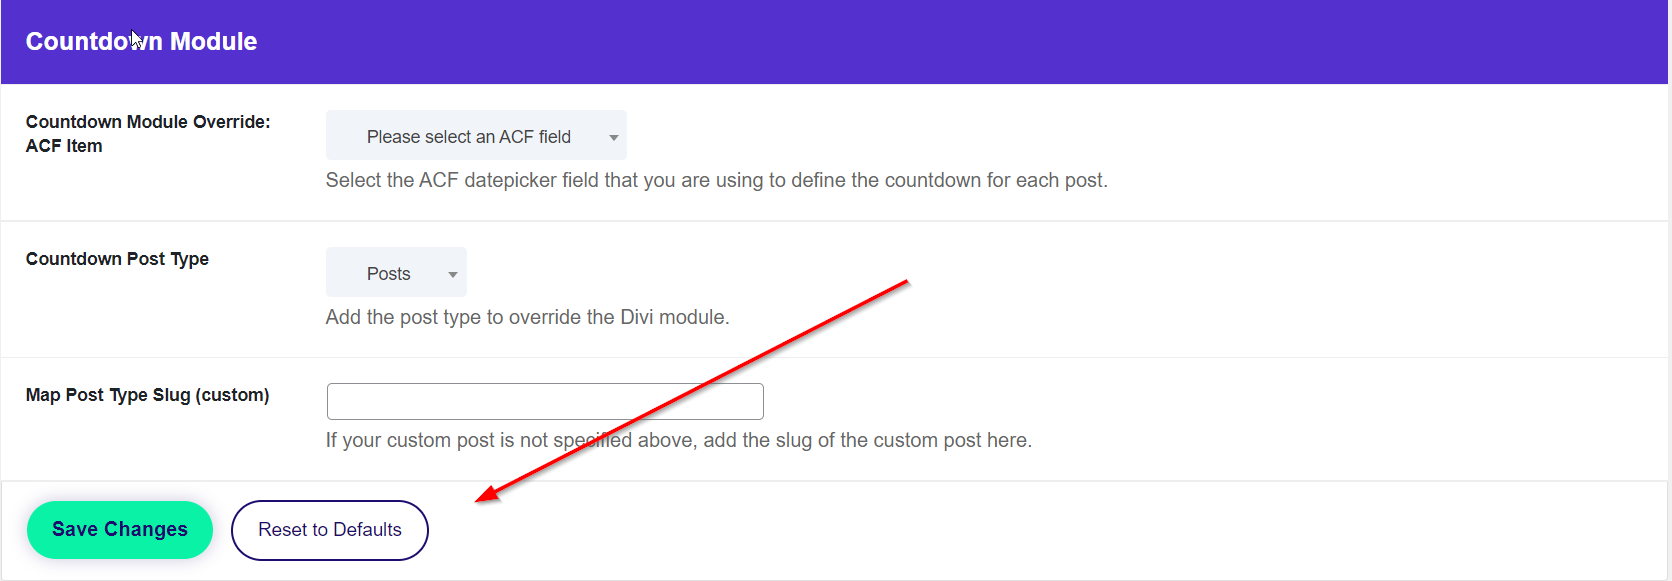Viewport: 1672px width, 581px height.
Task: Click the 'ACF Item' text under Override label
Action: pos(64,146)
